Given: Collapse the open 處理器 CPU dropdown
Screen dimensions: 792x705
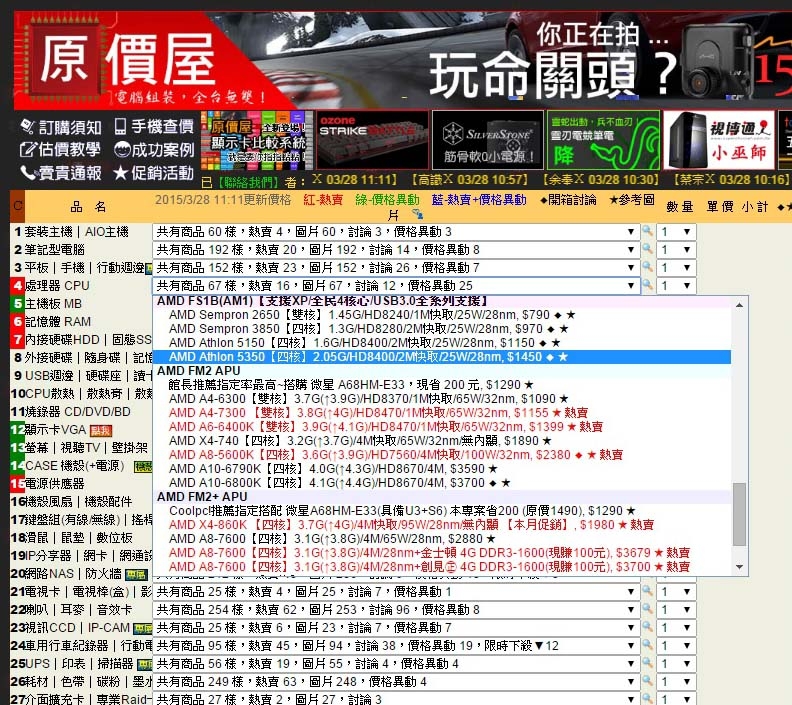Looking at the screenshot, I should (397, 286).
